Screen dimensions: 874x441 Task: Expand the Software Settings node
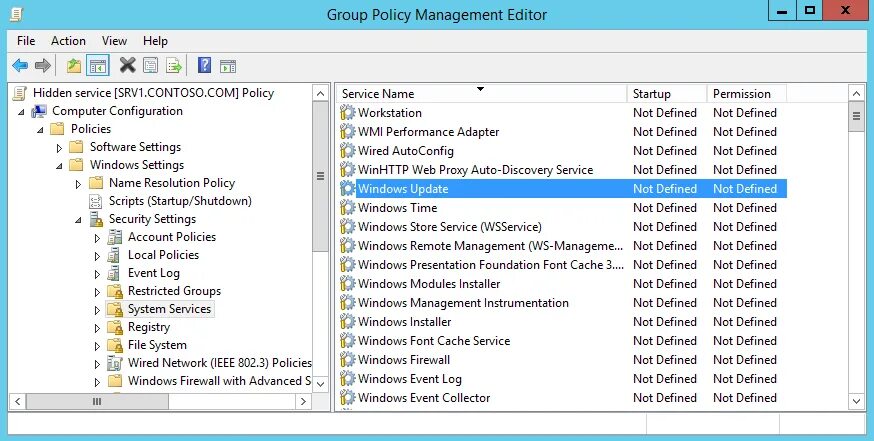coord(60,147)
